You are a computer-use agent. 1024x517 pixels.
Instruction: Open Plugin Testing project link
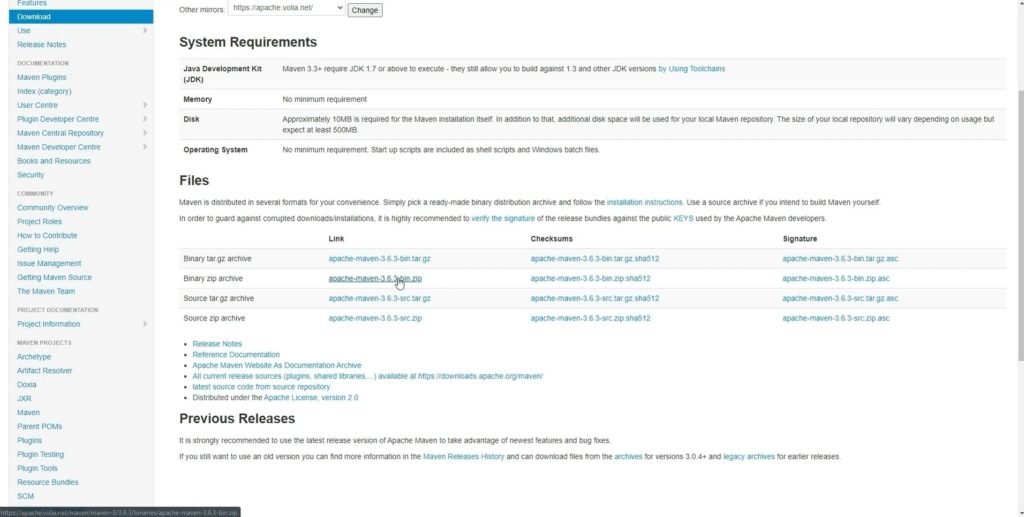pos(40,454)
